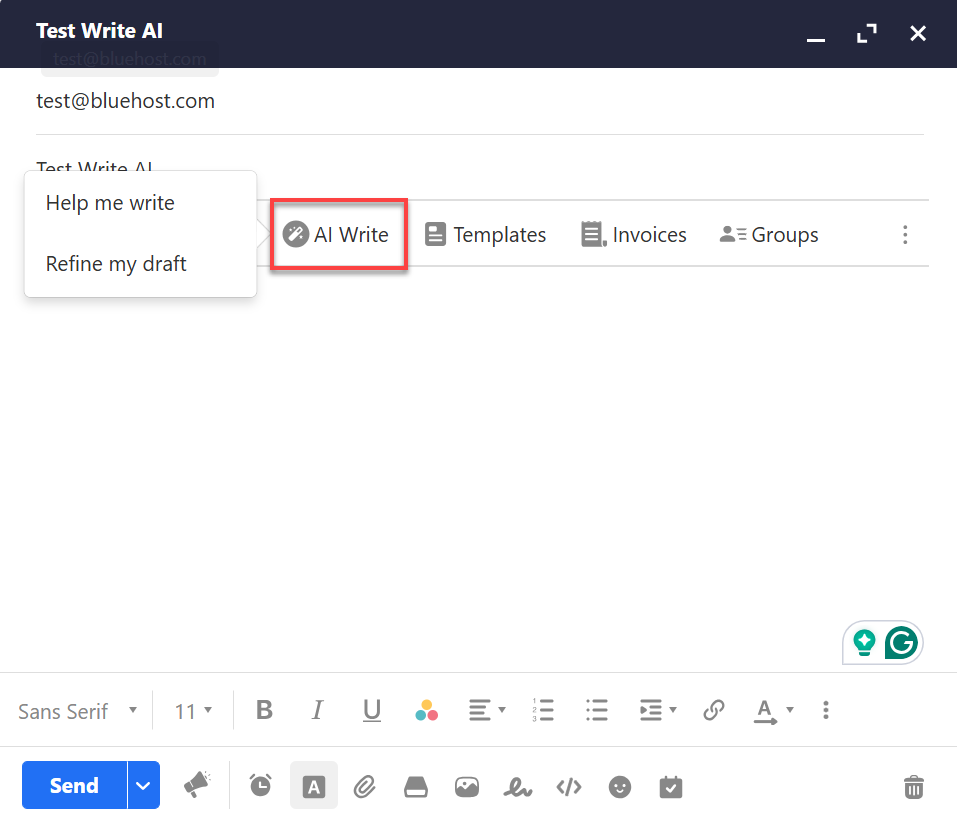Viewport: 957px width, 821px height.
Task: Click the calendar checkmark icon
Action: [x=671, y=786]
